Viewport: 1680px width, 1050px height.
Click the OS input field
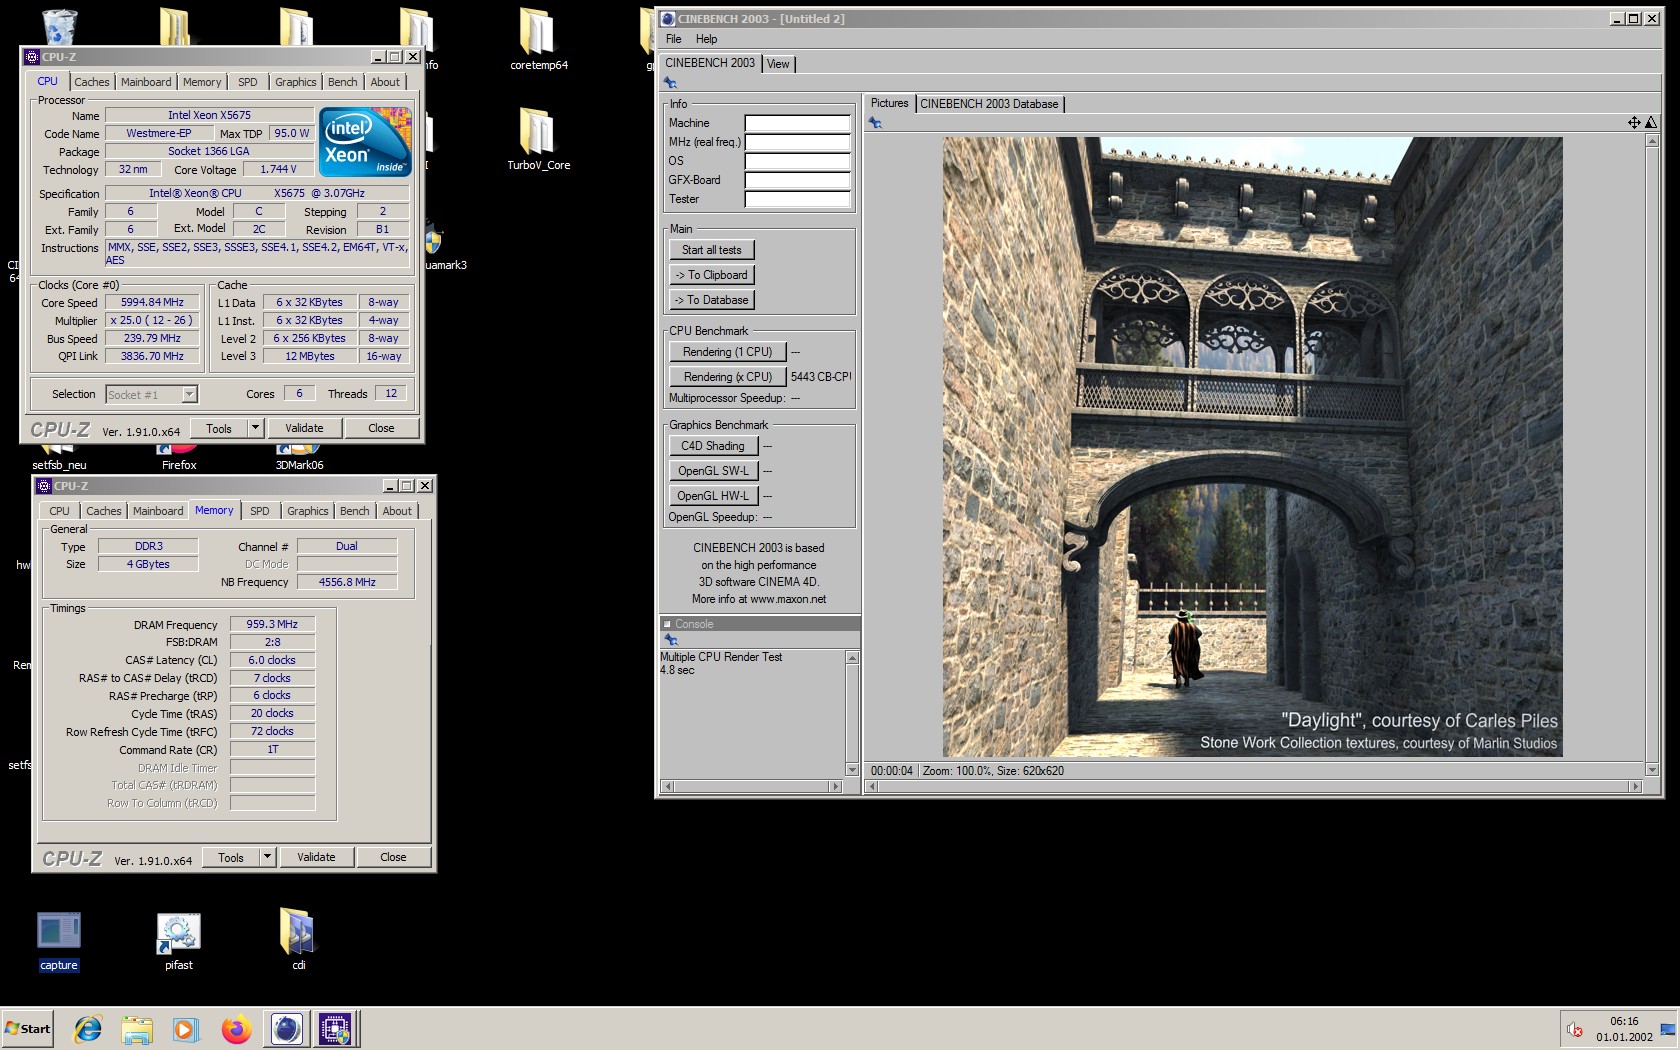797,161
